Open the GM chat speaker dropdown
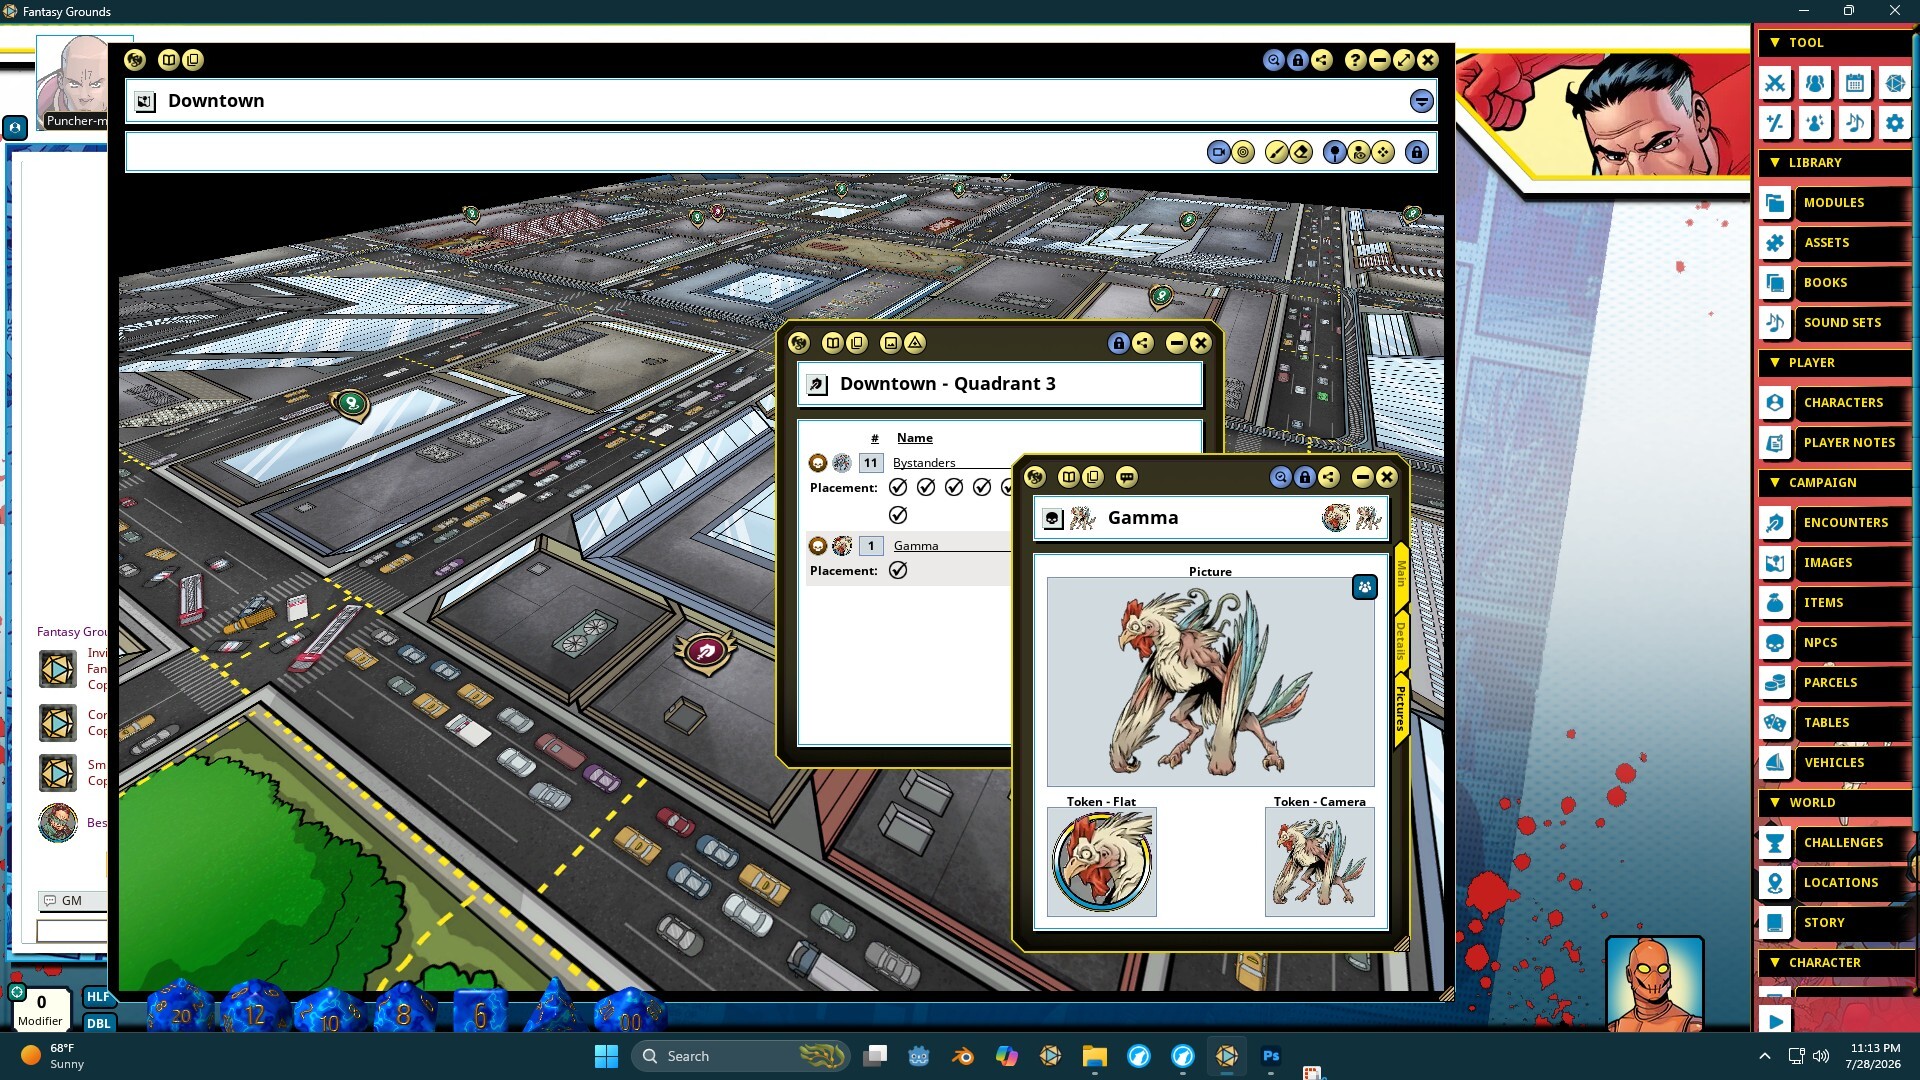1920x1080 pixels. click(72, 900)
